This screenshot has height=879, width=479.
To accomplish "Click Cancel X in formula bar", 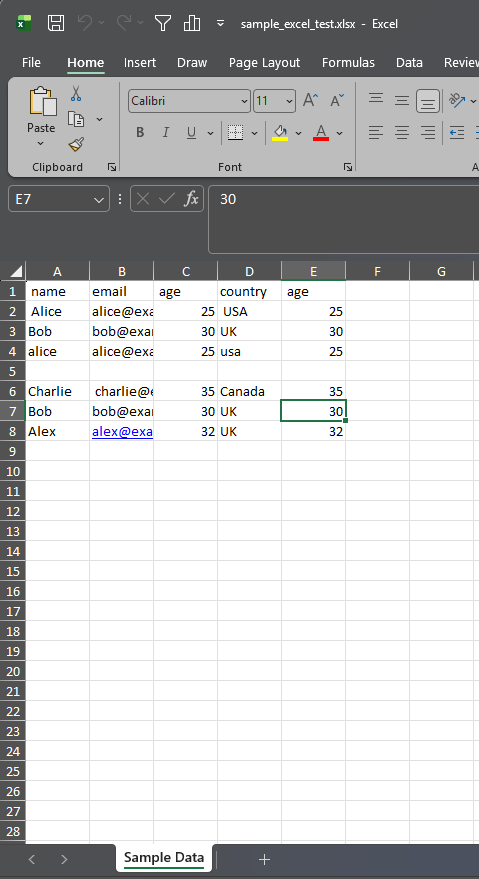I will pyautogui.click(x=143, y=198).
